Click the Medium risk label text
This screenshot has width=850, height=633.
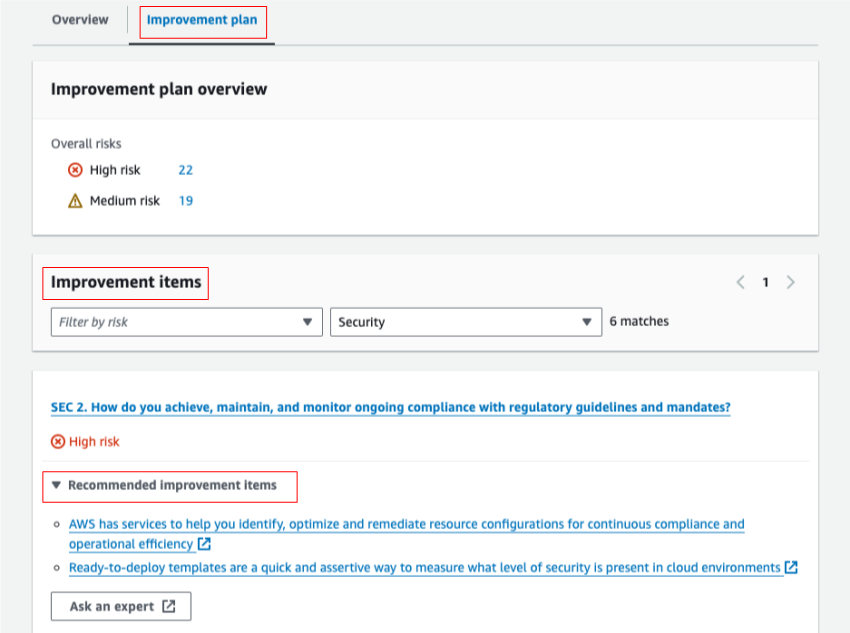coord(125,201)
